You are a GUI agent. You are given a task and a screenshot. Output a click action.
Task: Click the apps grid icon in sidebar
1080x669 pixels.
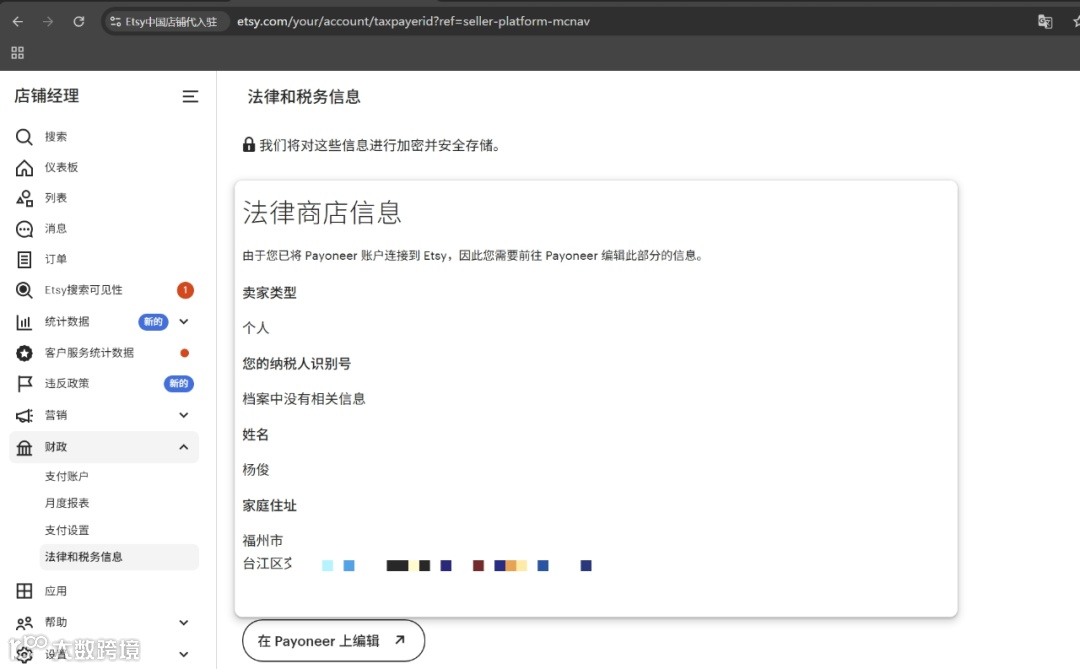[24, 591]
